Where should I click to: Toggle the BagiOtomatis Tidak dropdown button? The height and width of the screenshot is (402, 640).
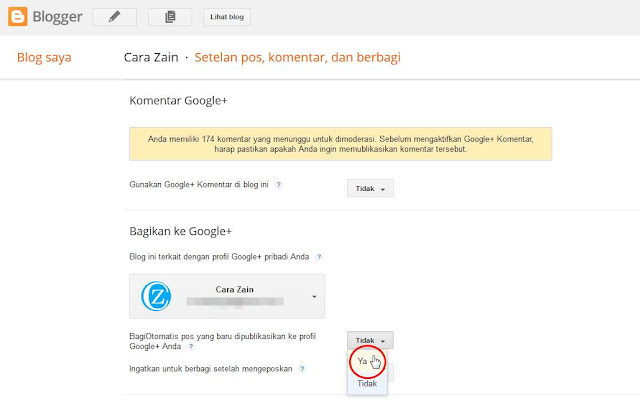pos(370,340)
